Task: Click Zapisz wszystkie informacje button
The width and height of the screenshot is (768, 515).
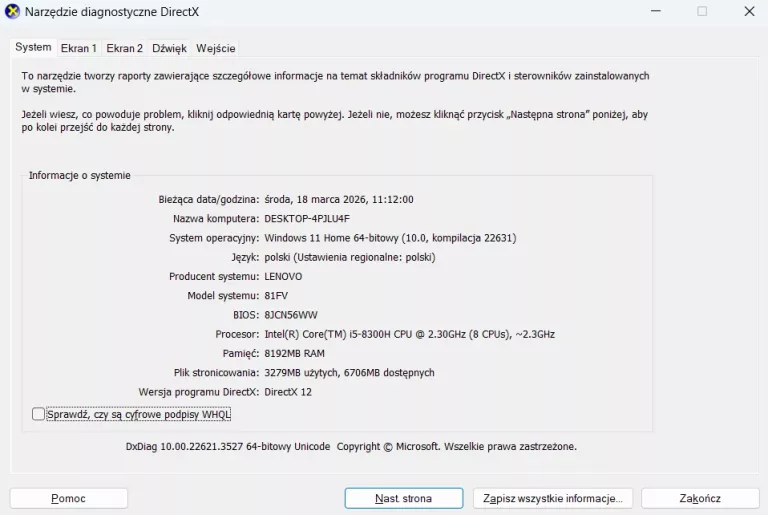Action: pos(552,498)
